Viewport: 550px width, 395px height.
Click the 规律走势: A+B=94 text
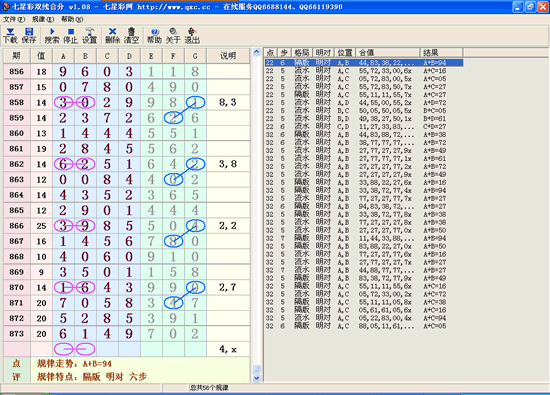74,364
